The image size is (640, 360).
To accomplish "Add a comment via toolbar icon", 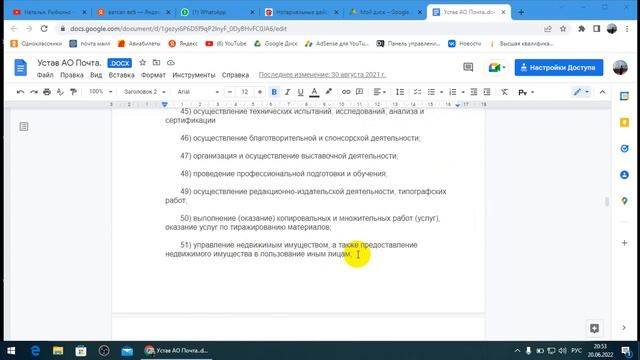I will 360,92.
